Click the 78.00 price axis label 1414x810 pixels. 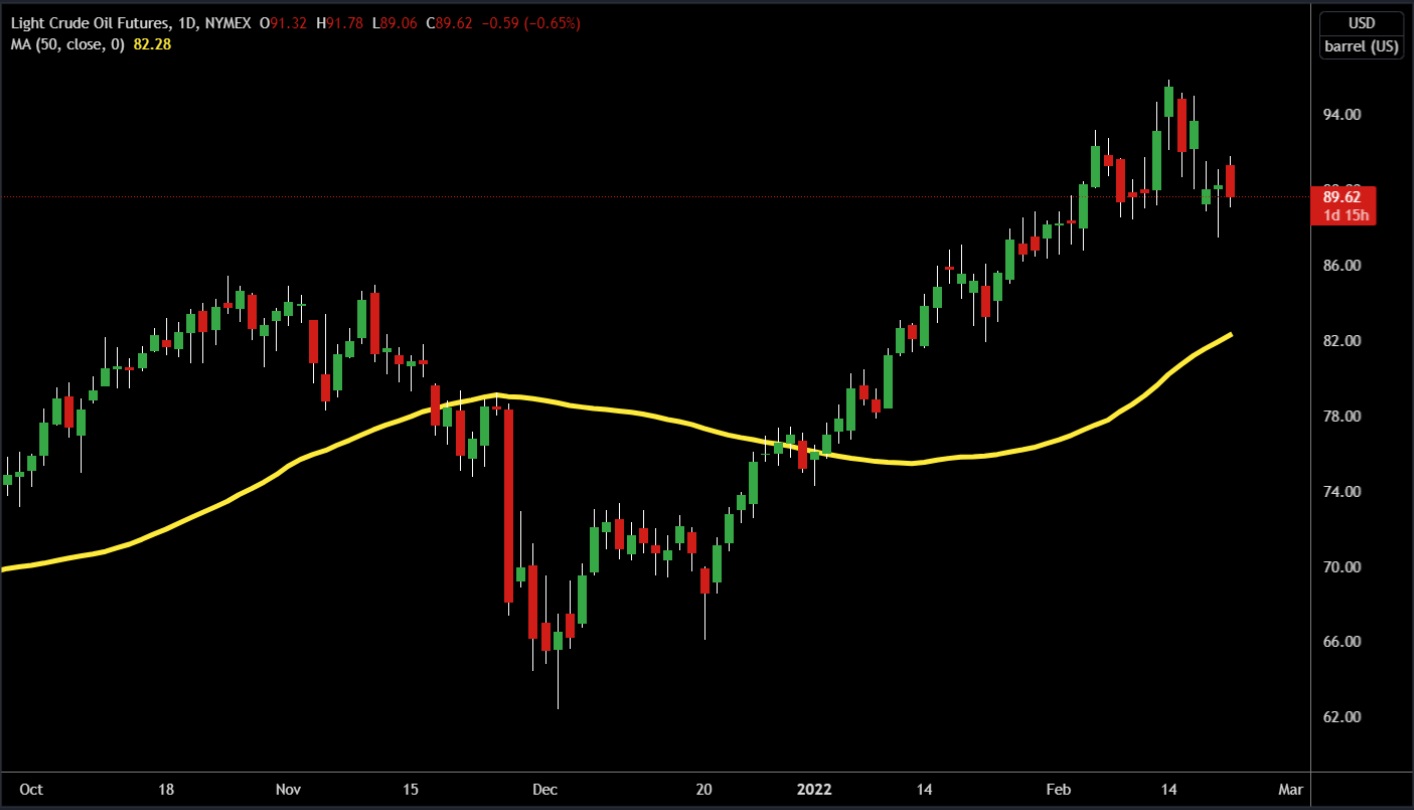coord(1342,416)
